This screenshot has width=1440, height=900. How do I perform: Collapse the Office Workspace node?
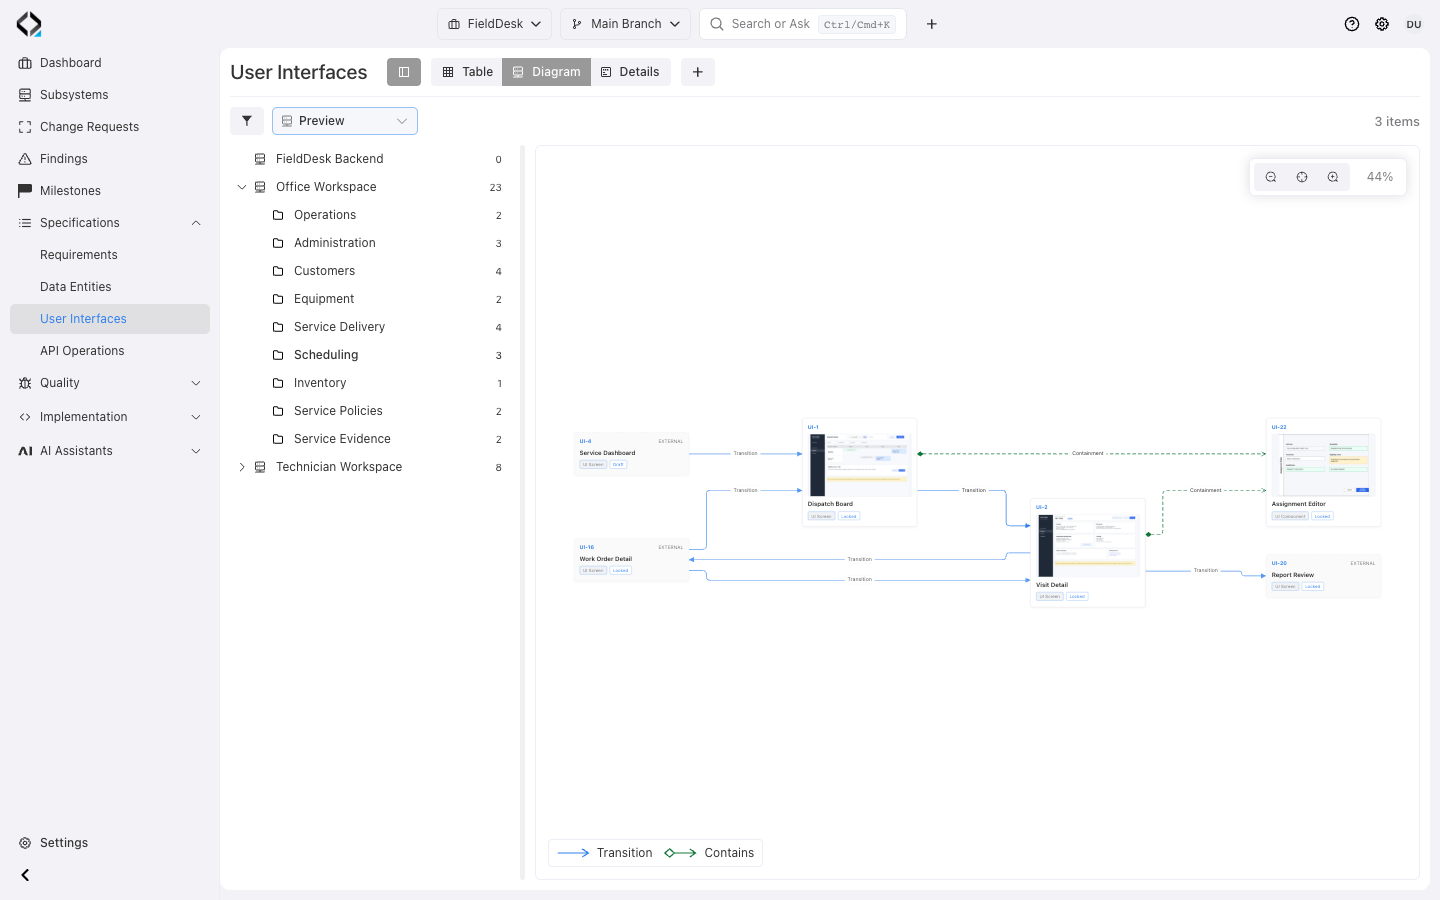click(241, 187)
